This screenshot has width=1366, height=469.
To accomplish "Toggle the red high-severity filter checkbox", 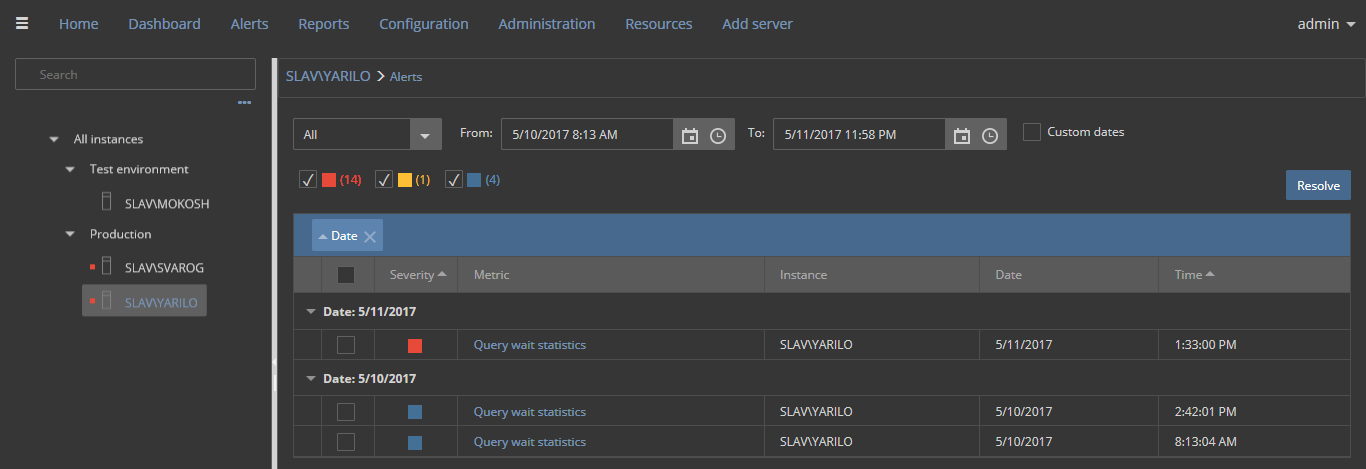I will [308, 180].
